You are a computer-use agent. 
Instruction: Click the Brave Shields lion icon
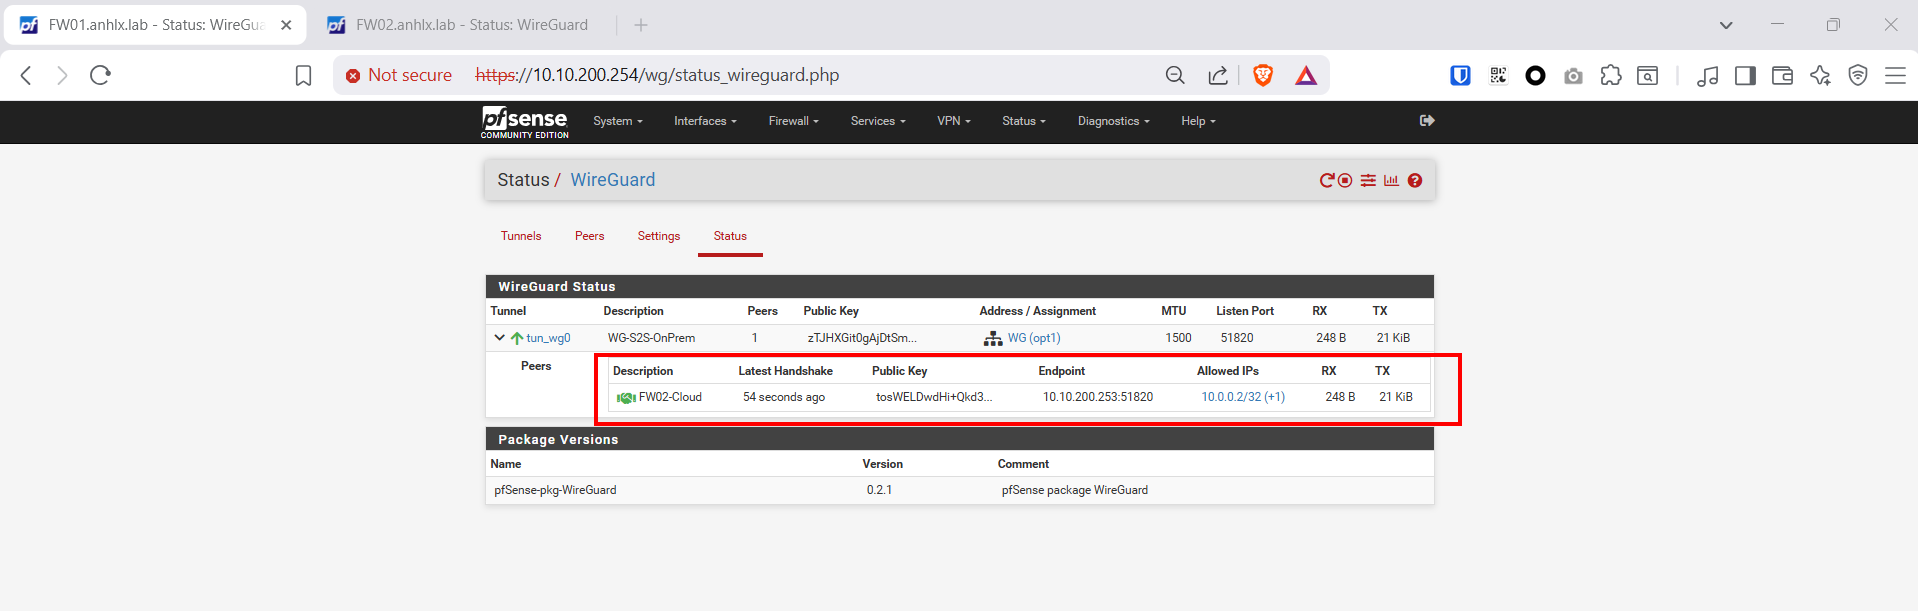pos(1263,75)
